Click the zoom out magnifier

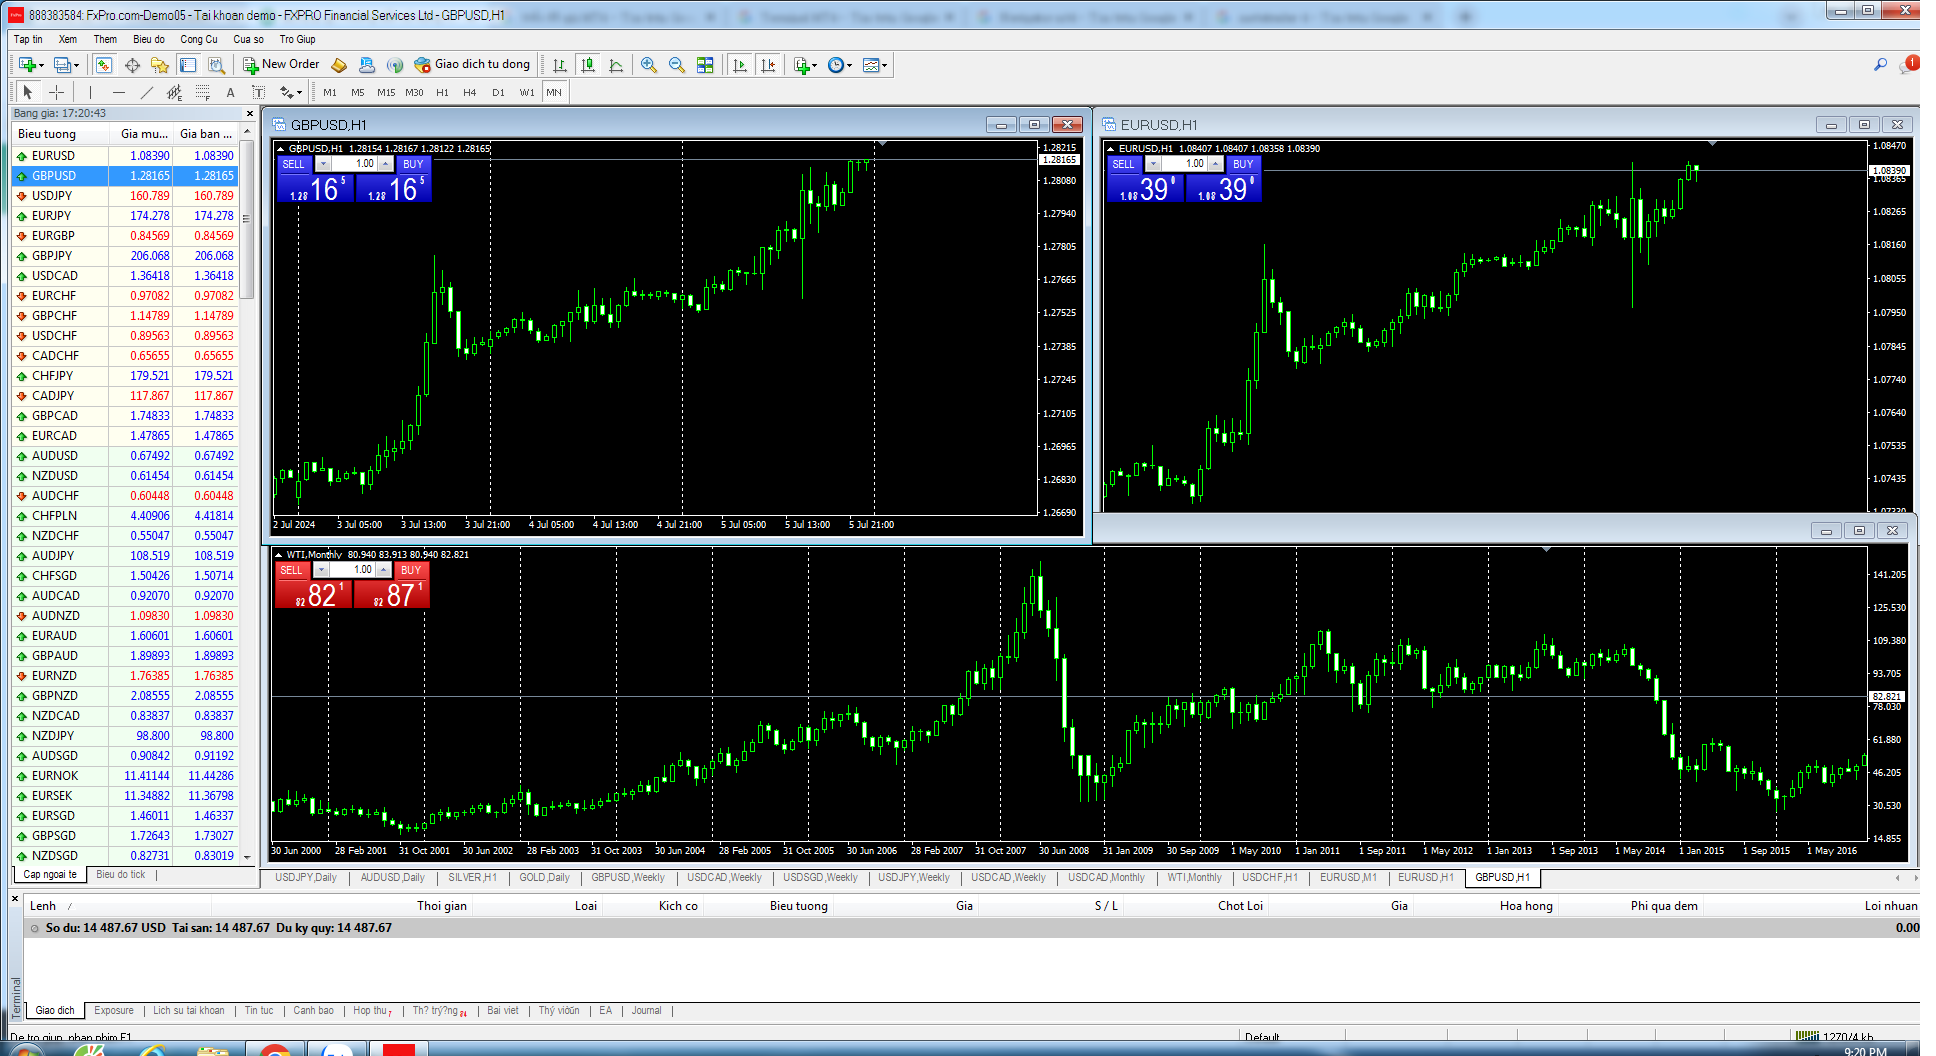click(x=677, y=65)
